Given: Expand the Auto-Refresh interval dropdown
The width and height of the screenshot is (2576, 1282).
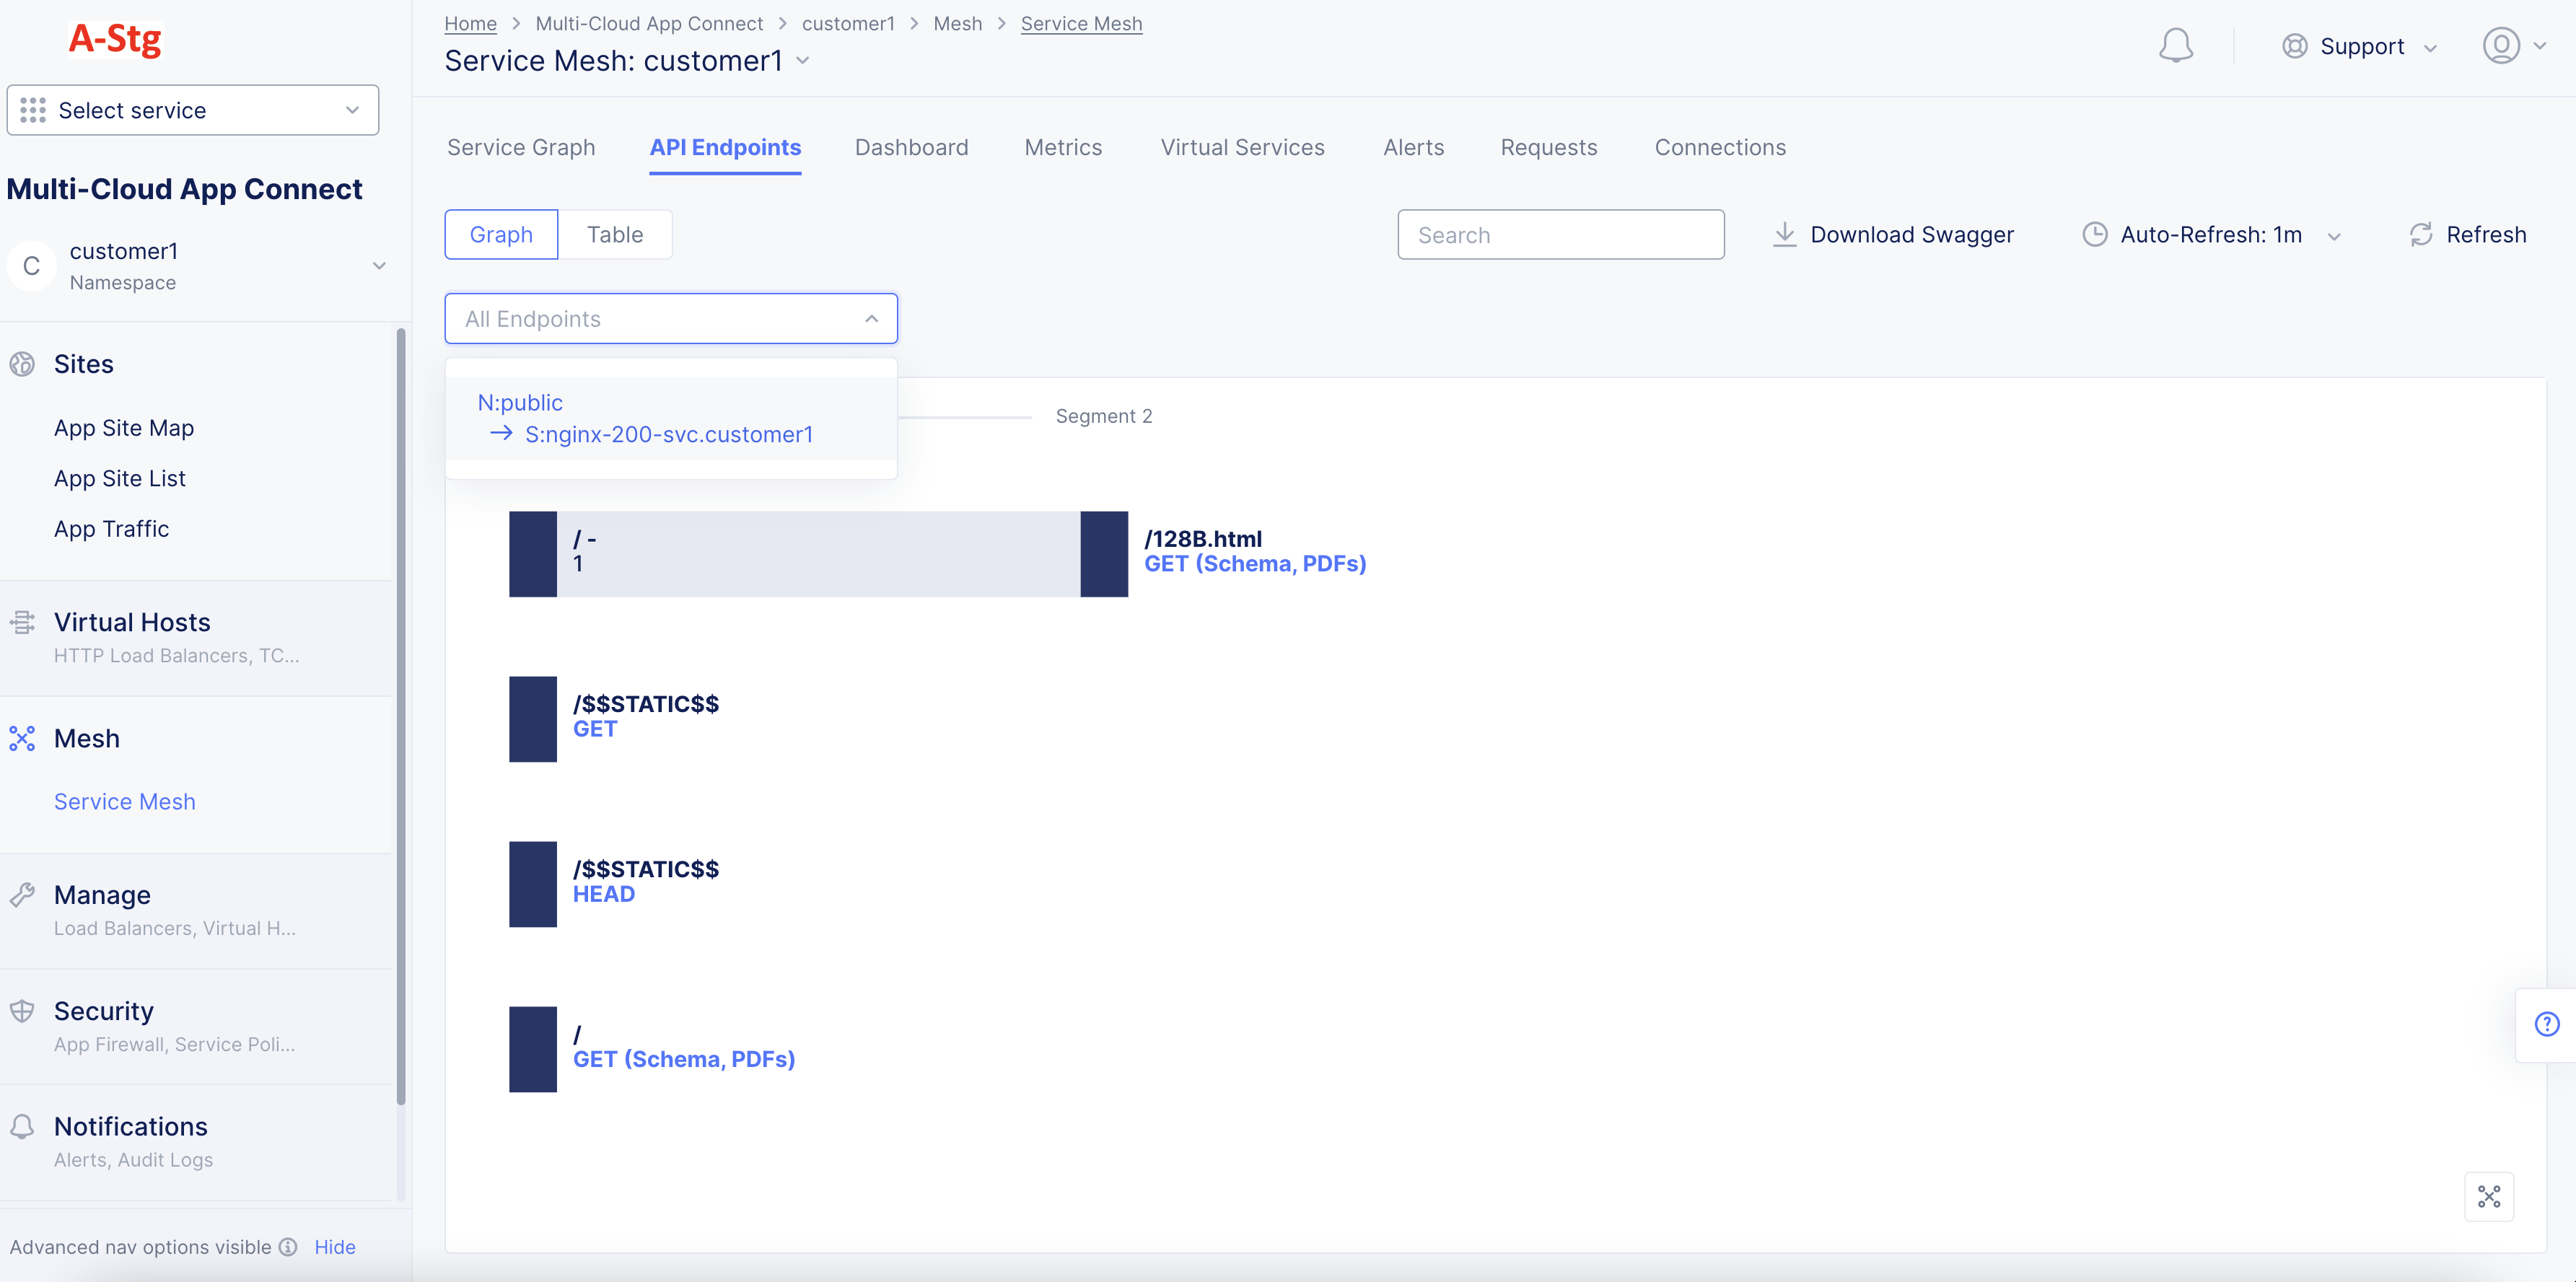Looking at the screenshot, I should 2336,235.
